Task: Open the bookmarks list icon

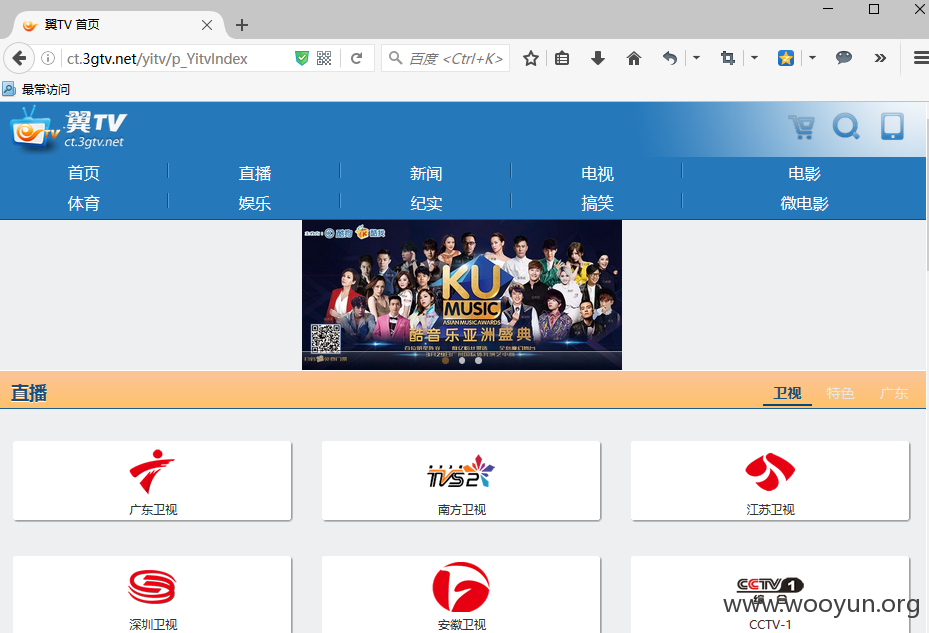Action: [562, 58]
